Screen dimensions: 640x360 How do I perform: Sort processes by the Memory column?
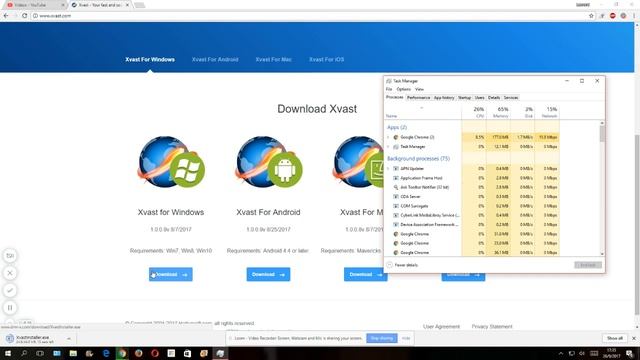[x=498, y=112]
